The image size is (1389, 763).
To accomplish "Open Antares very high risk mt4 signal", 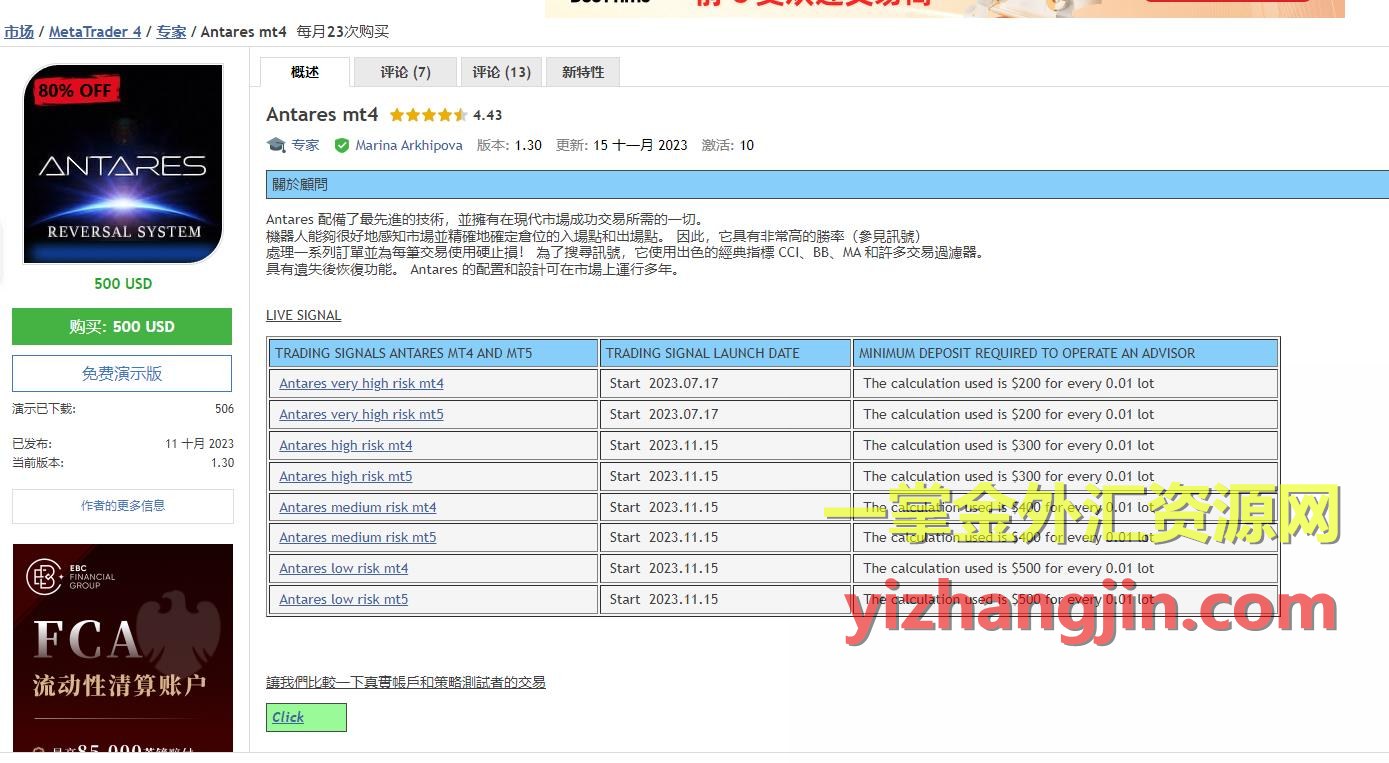I will tap(361, 384).
